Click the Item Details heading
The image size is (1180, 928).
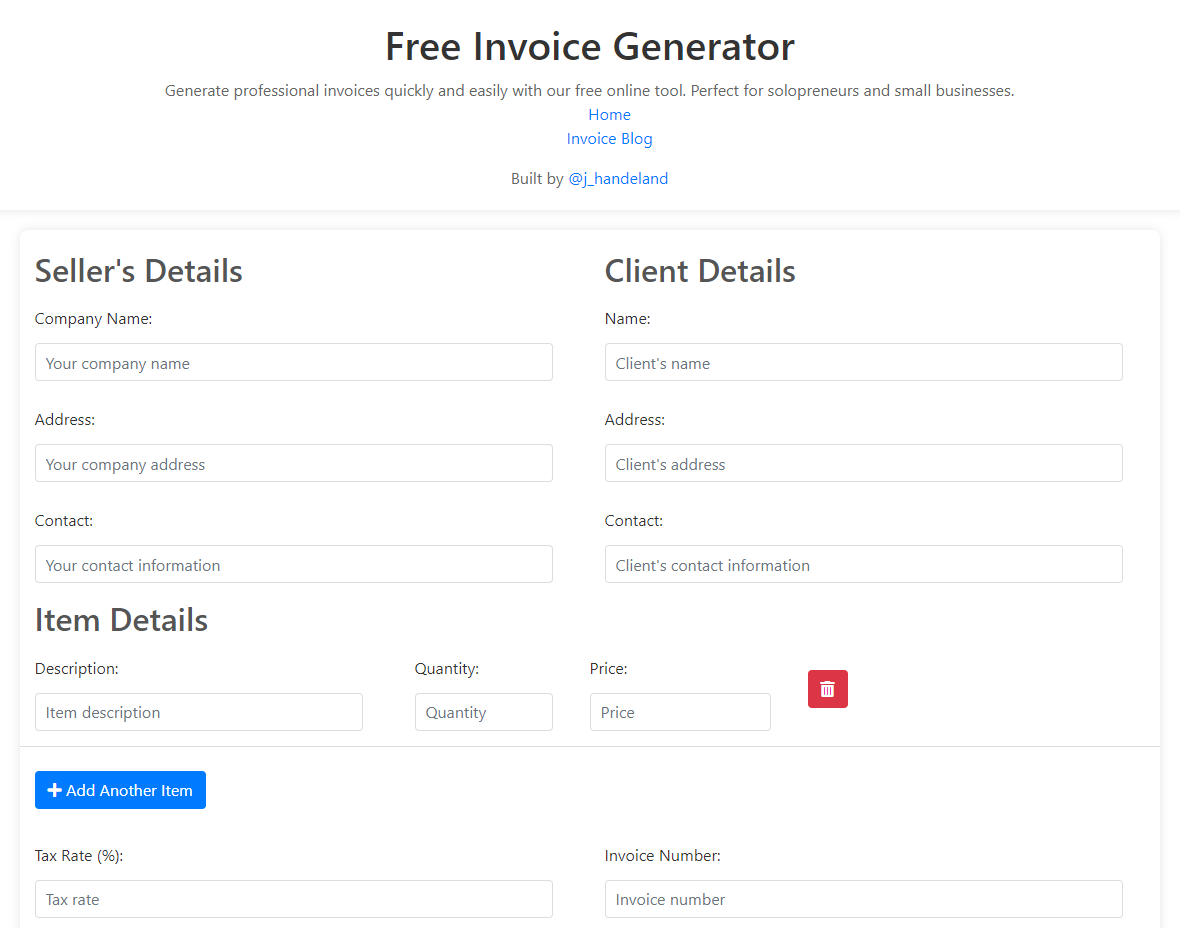120,620
